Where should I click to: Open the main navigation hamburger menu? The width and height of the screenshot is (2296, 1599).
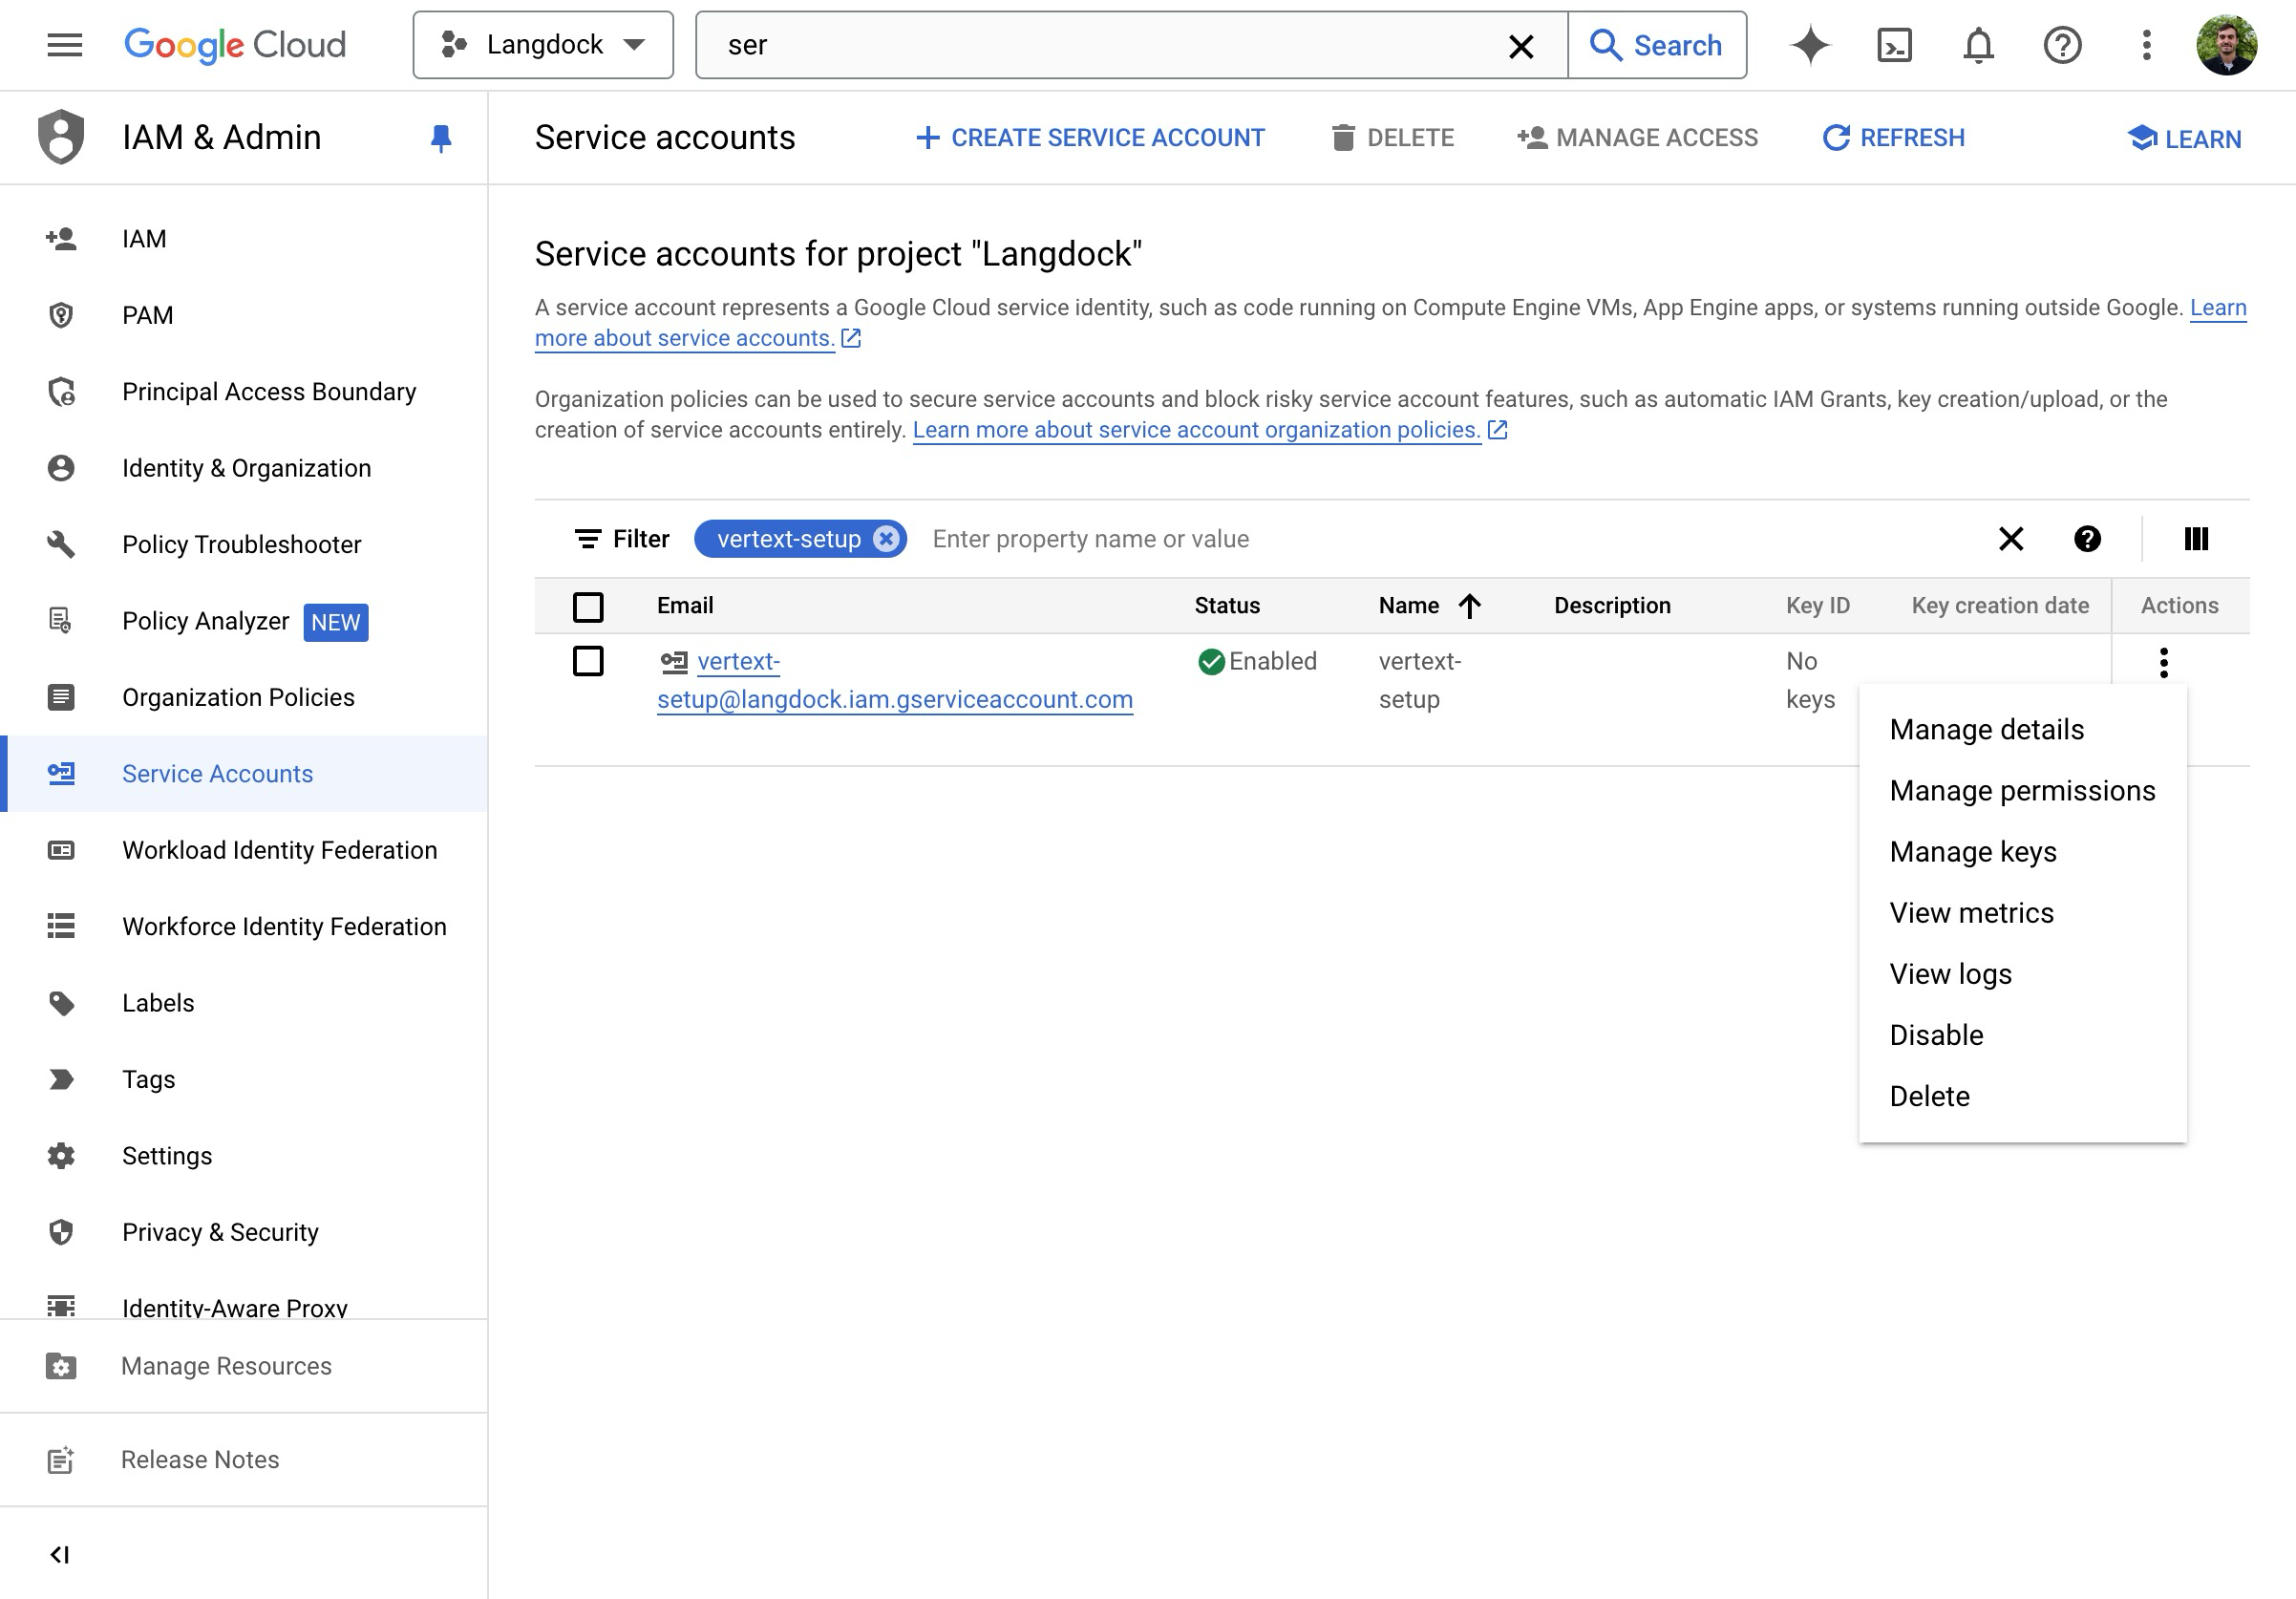pyautogui.click(x=65, y=45)
